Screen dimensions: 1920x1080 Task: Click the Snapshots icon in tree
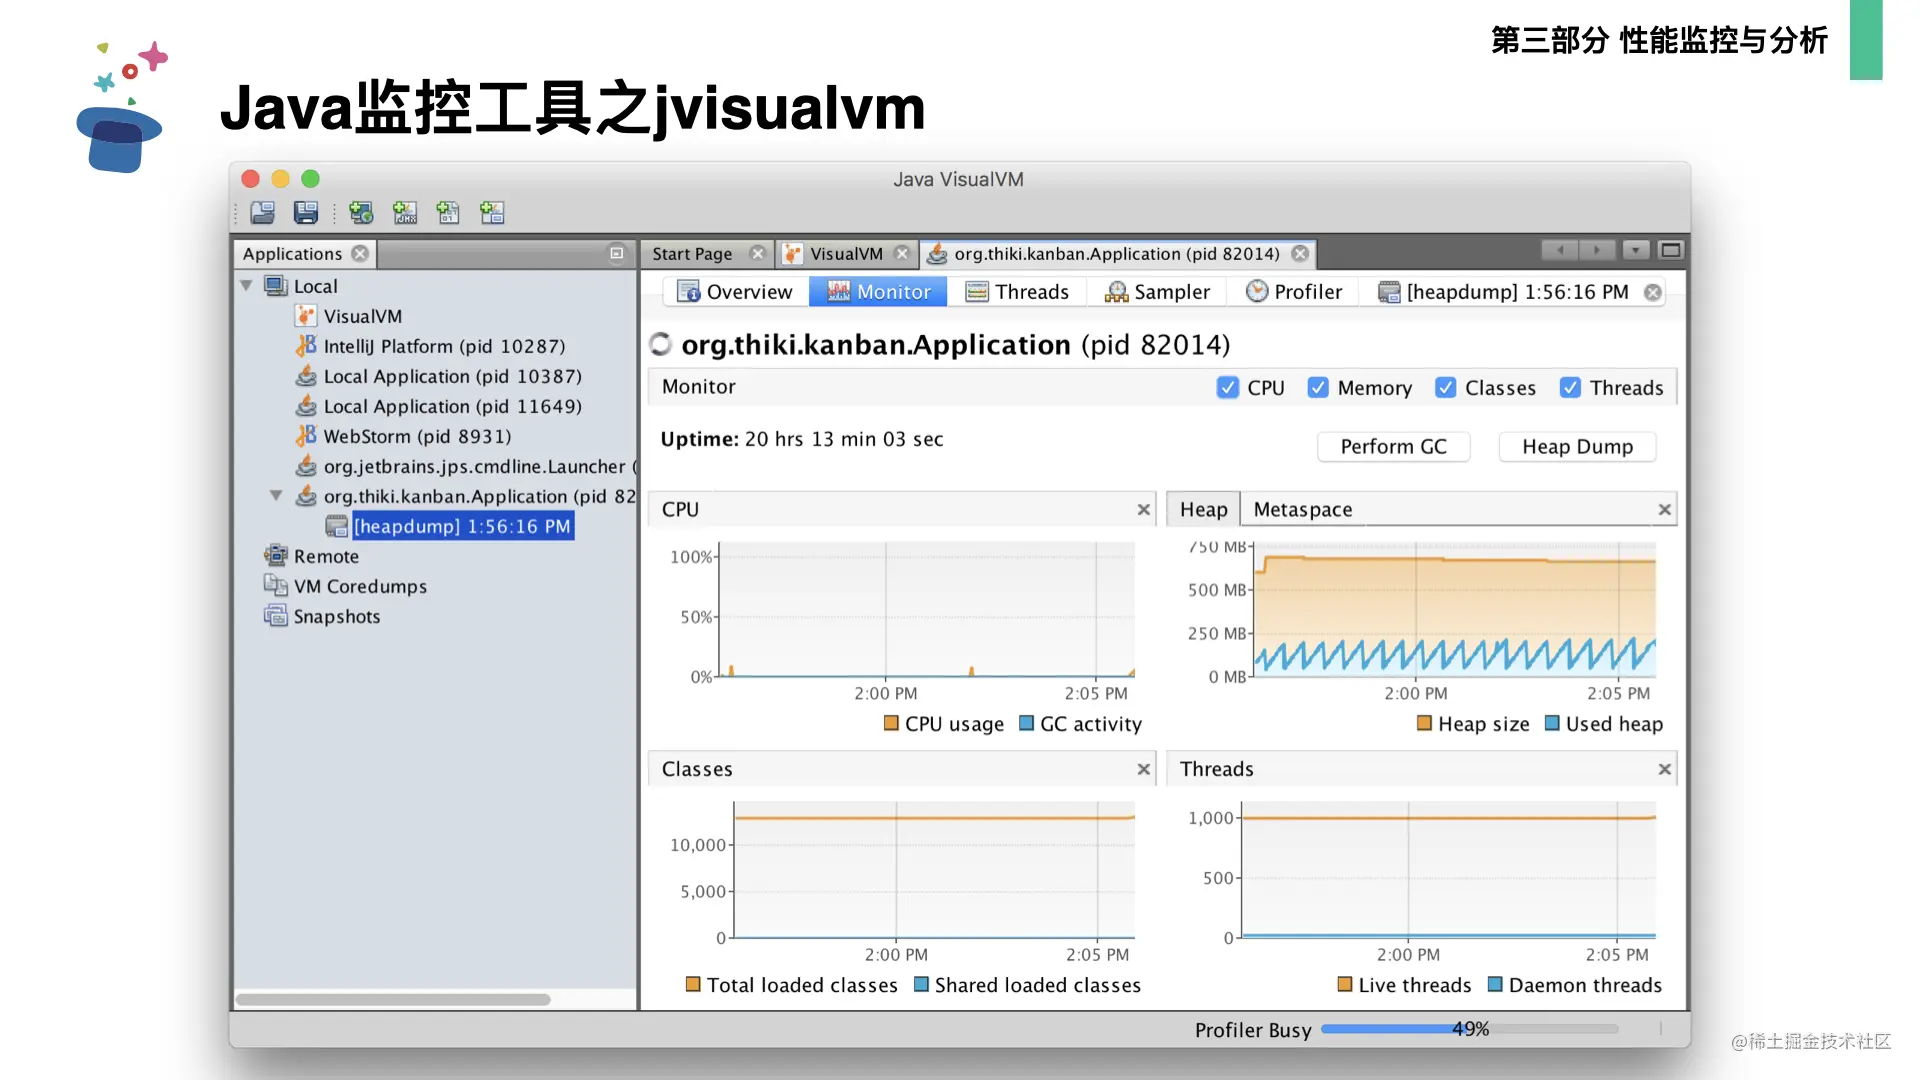[x=275, y=616]
